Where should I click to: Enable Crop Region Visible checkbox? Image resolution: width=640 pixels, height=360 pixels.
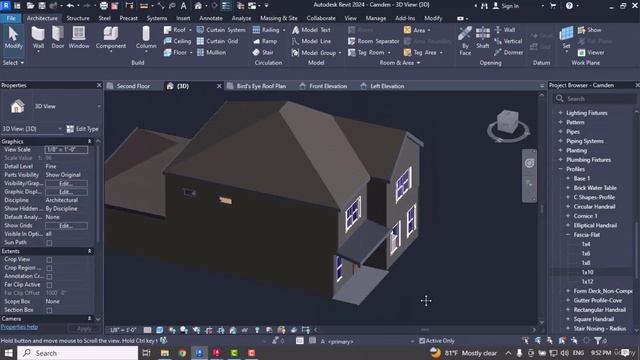(49, 268)
